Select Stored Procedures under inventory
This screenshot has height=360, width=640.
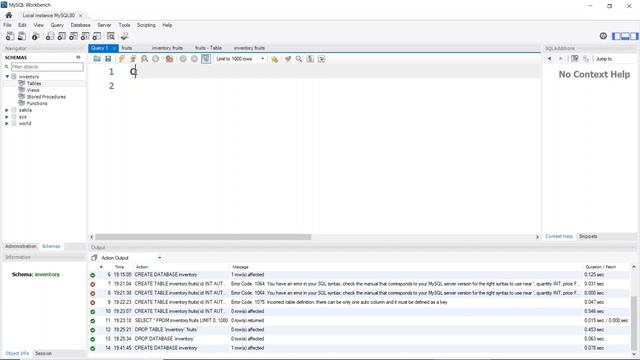pyautogui.click(x=46, y=97)
